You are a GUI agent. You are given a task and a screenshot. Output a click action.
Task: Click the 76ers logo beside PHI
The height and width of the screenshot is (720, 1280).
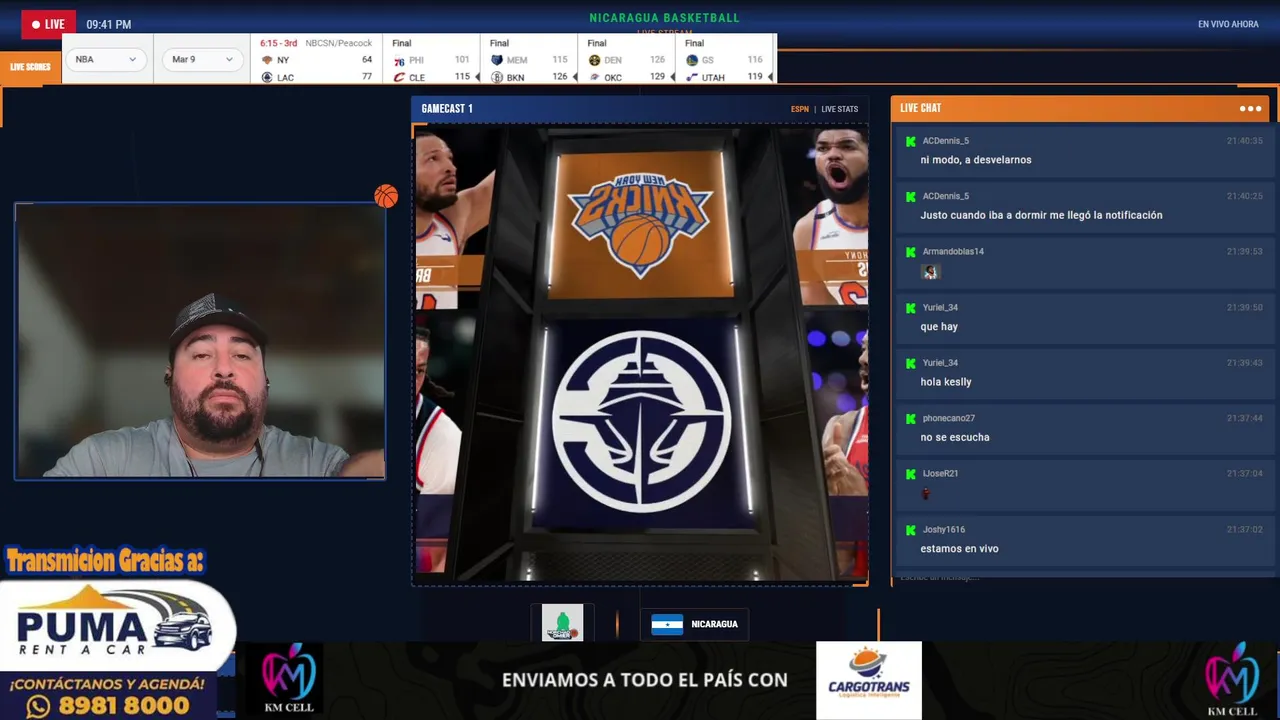399,60
